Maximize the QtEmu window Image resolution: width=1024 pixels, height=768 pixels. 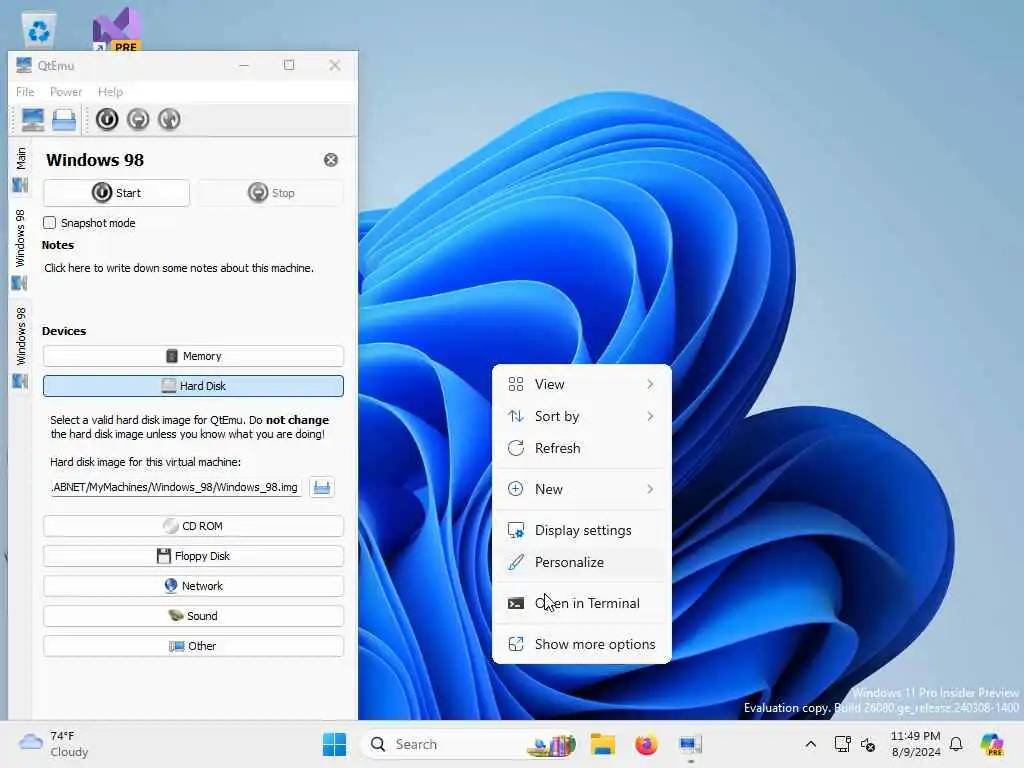pos(289,65)
